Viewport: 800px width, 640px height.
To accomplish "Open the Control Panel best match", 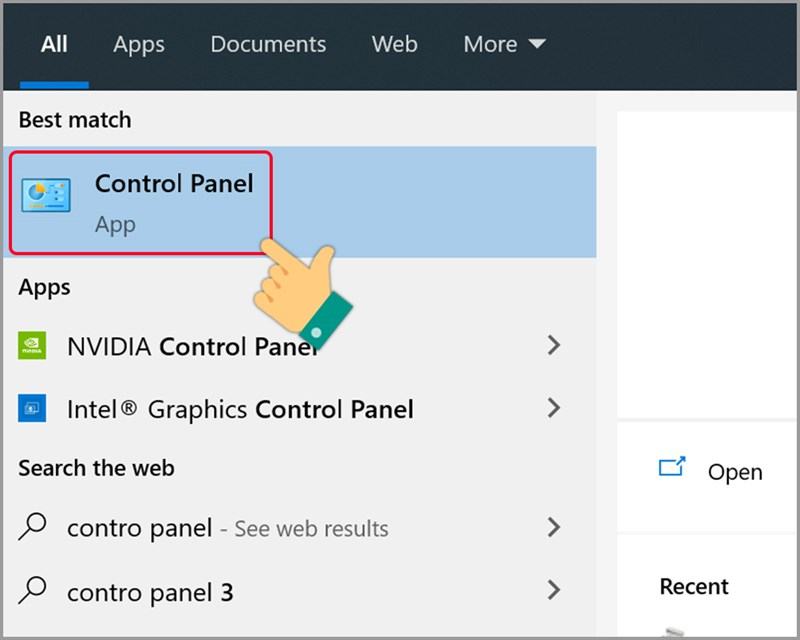I will (x=174, y=201).
